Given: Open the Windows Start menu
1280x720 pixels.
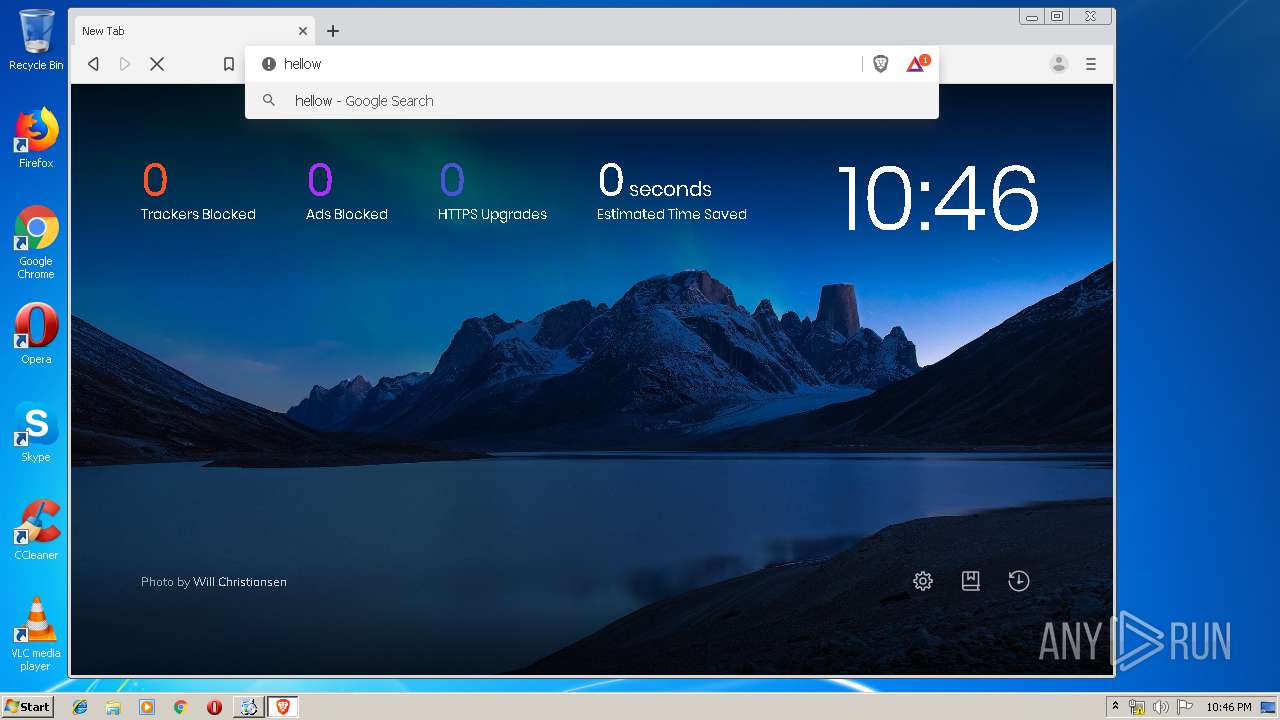Looking at the screenshot, I should [27, 707].
